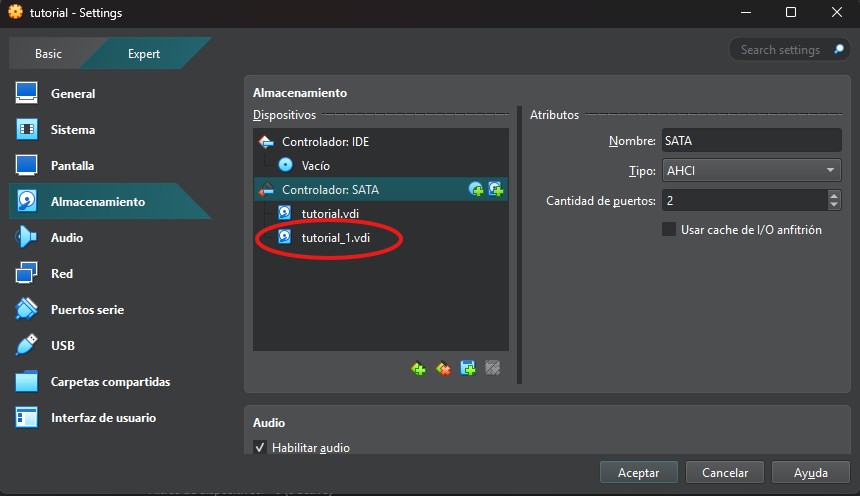The height and width of the screenshot is (496, 860).
Task: Click the Ayuda button
Action: tap(811, 472)
